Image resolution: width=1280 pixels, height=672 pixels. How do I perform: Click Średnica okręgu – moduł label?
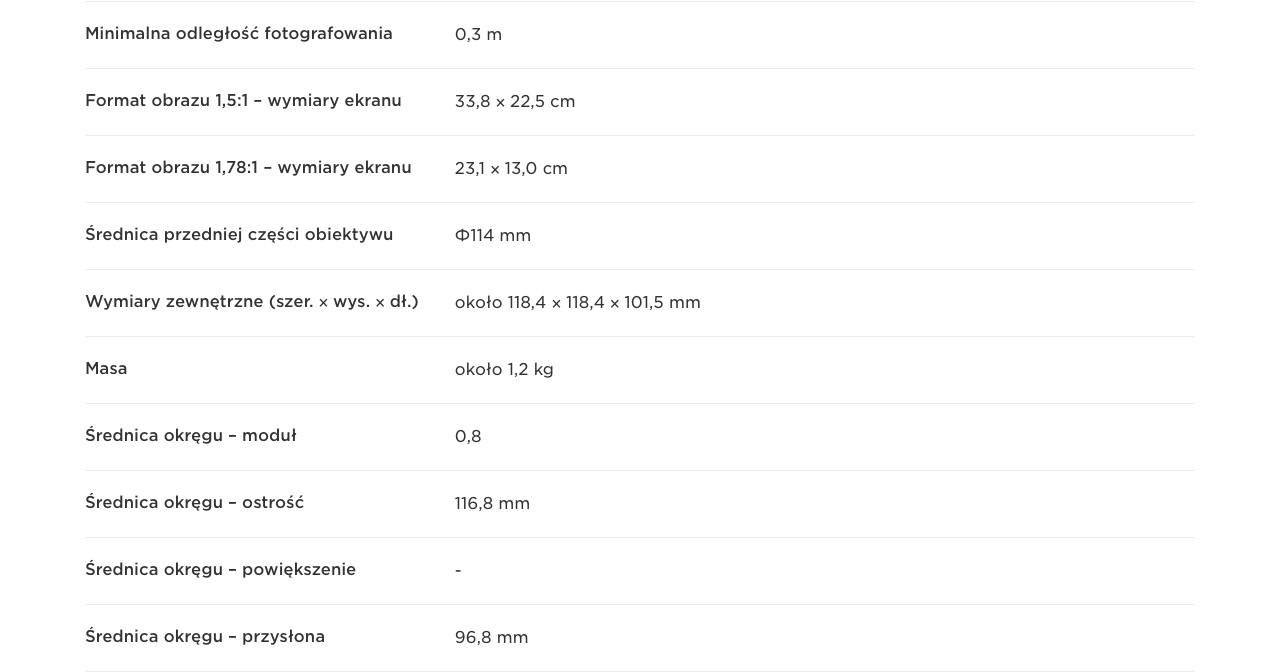pos(191,436)
